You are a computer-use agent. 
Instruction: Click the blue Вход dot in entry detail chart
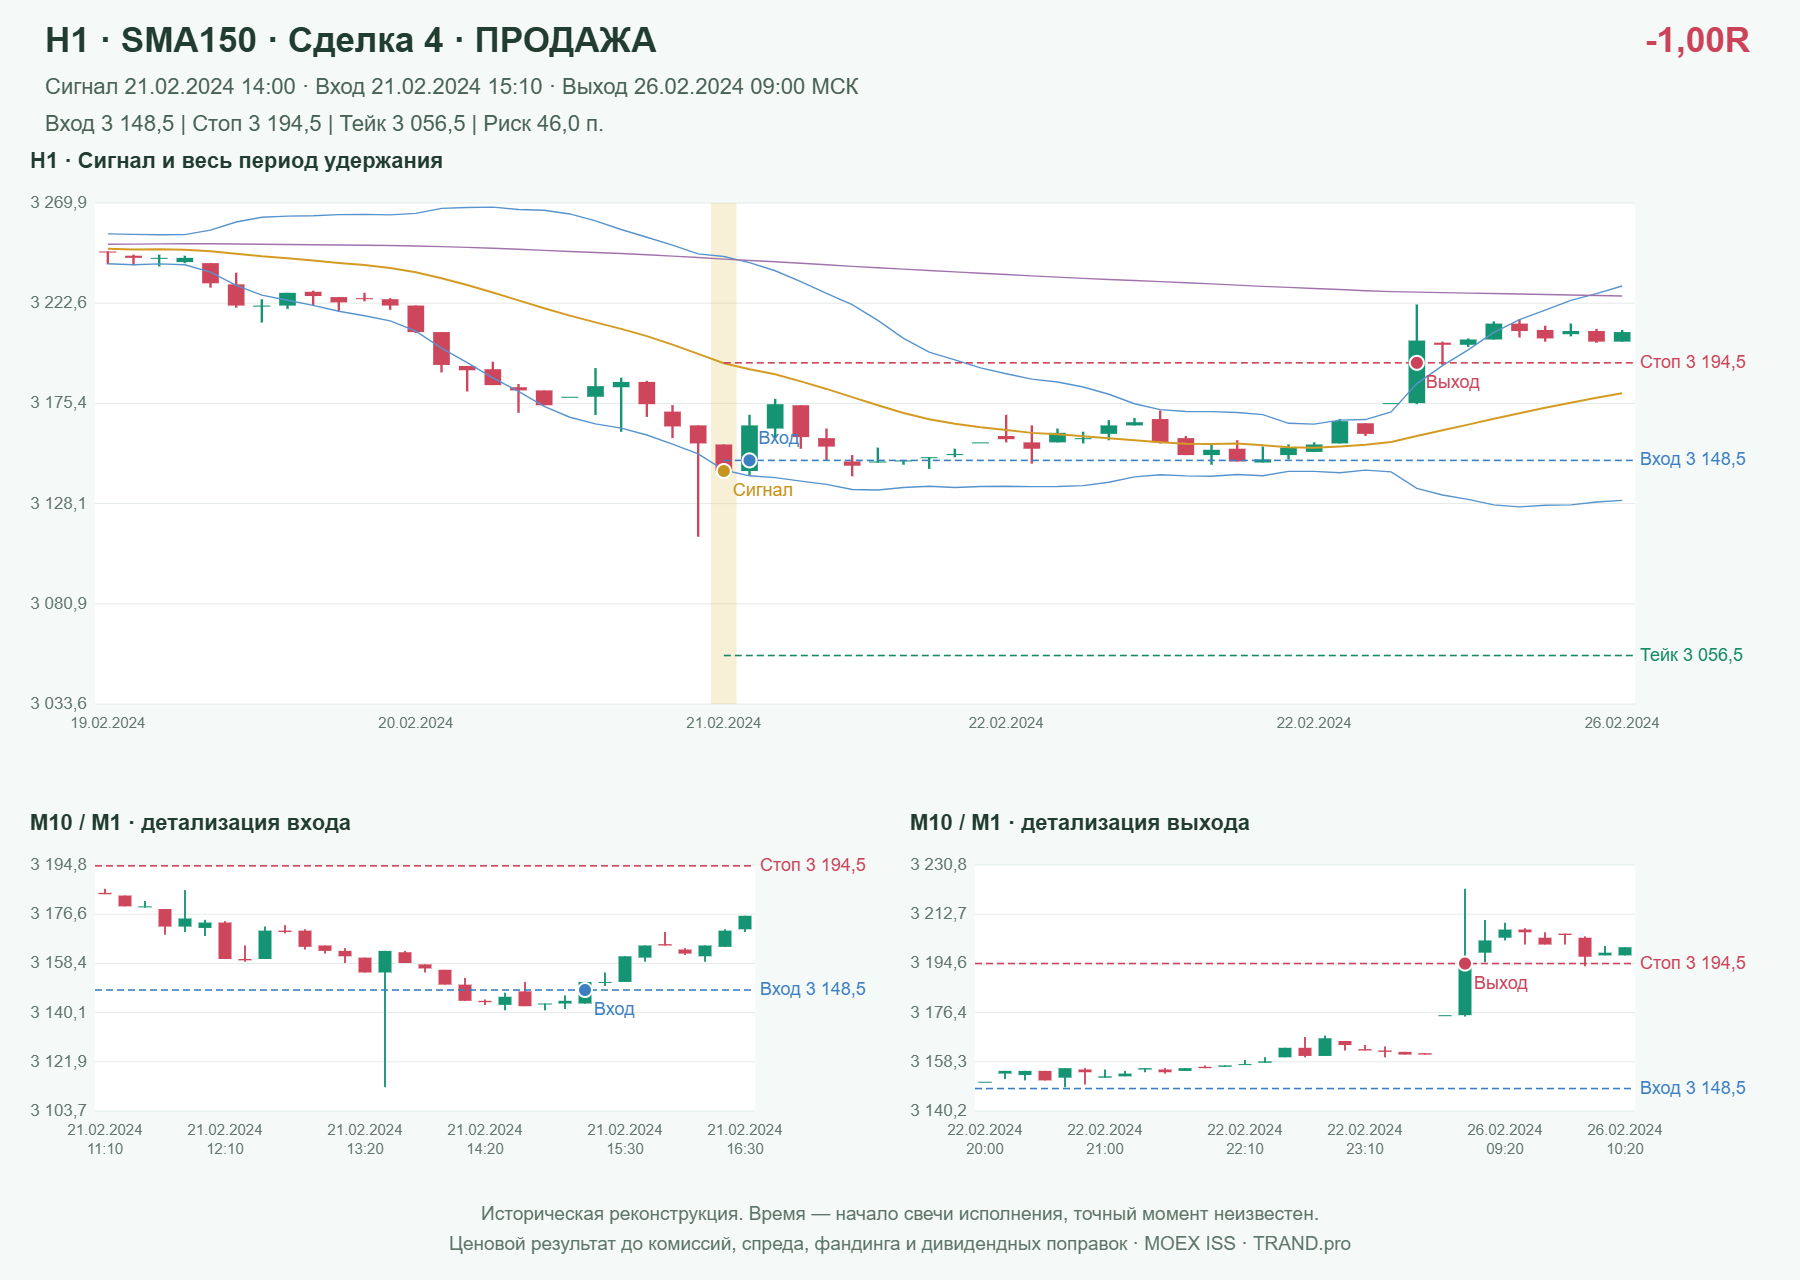[585, 990]
